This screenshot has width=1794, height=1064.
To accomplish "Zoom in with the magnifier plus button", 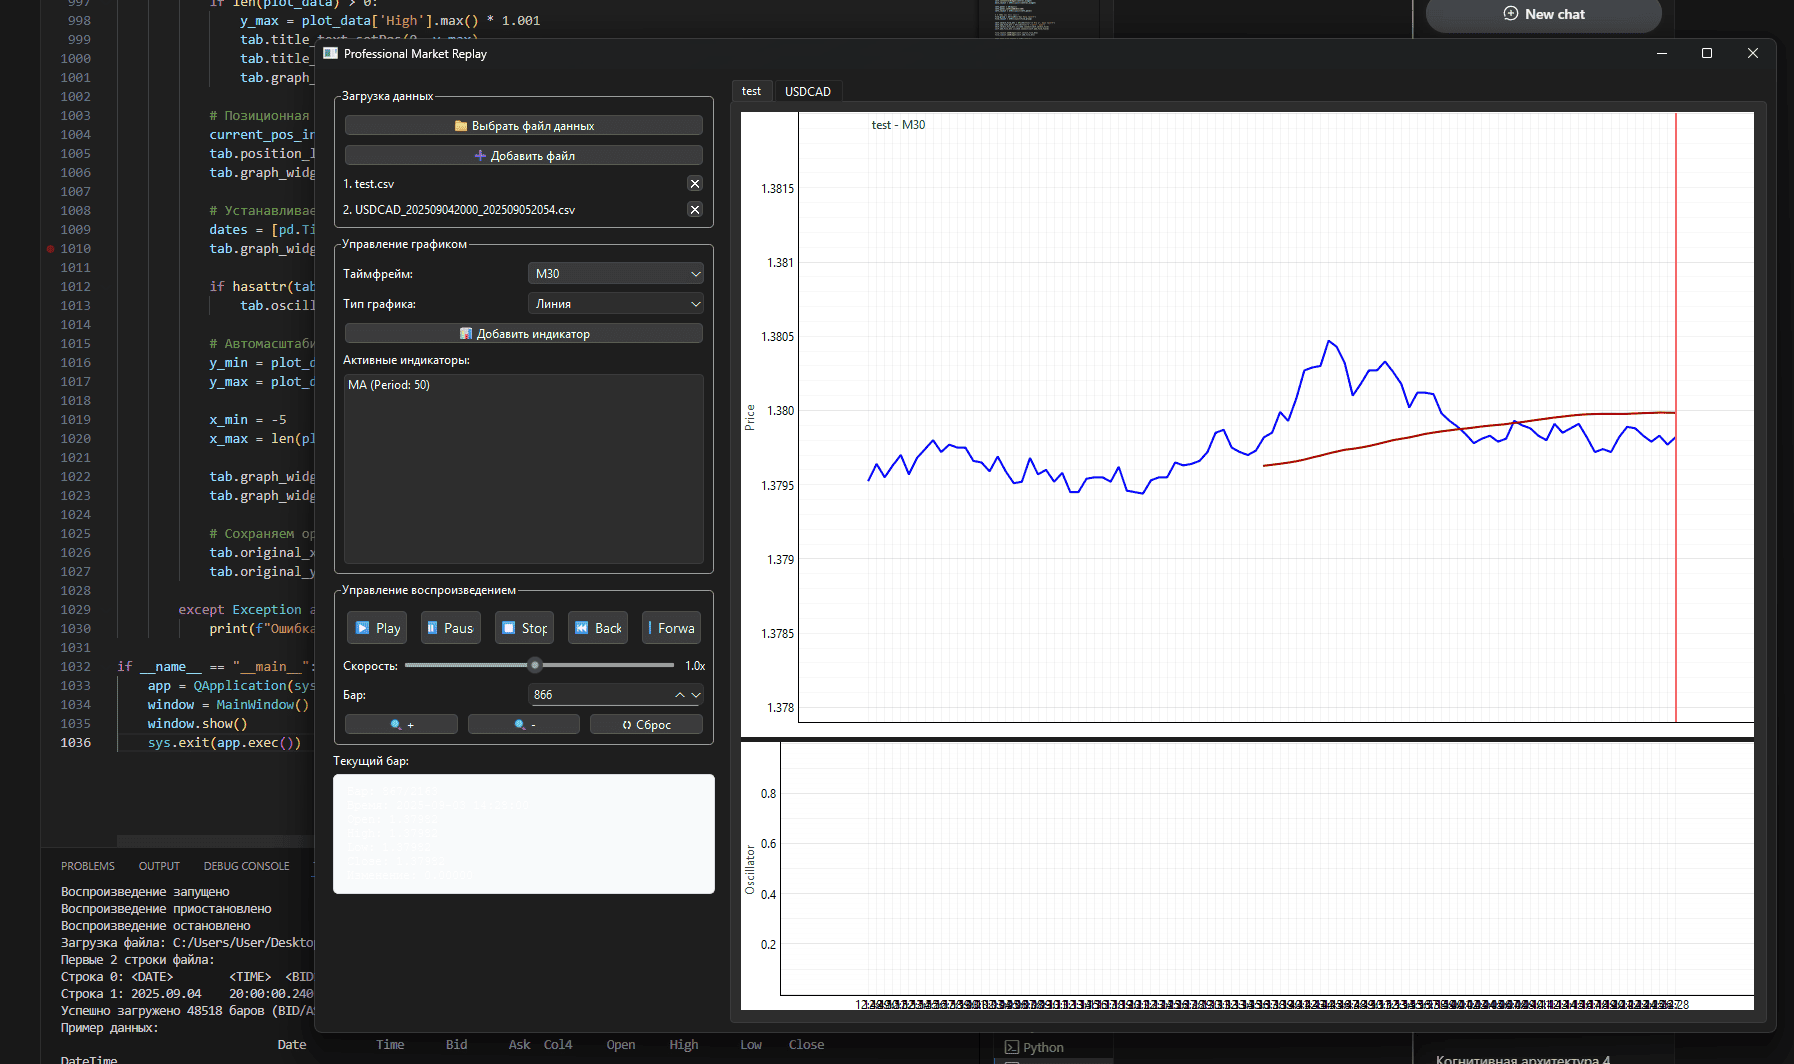I will coord(401,725).
